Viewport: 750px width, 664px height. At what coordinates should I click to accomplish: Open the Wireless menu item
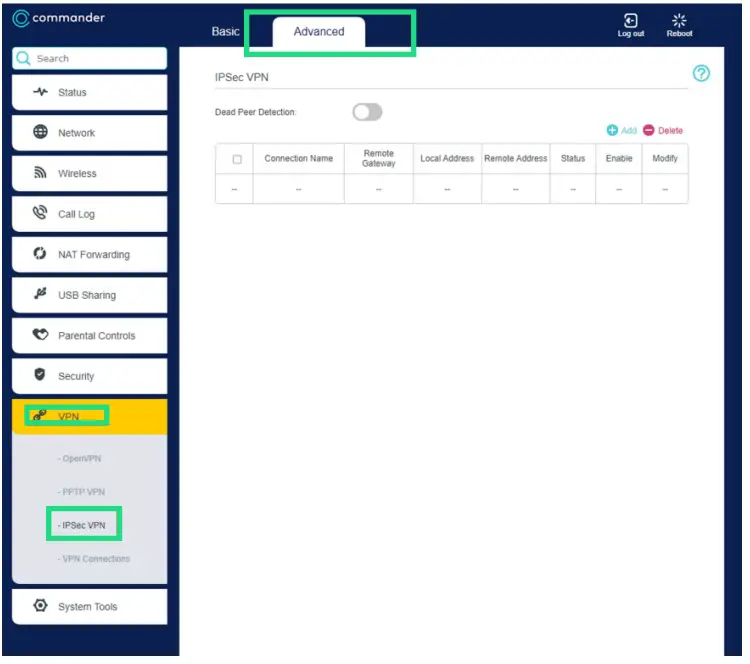(x=90, y=173)
